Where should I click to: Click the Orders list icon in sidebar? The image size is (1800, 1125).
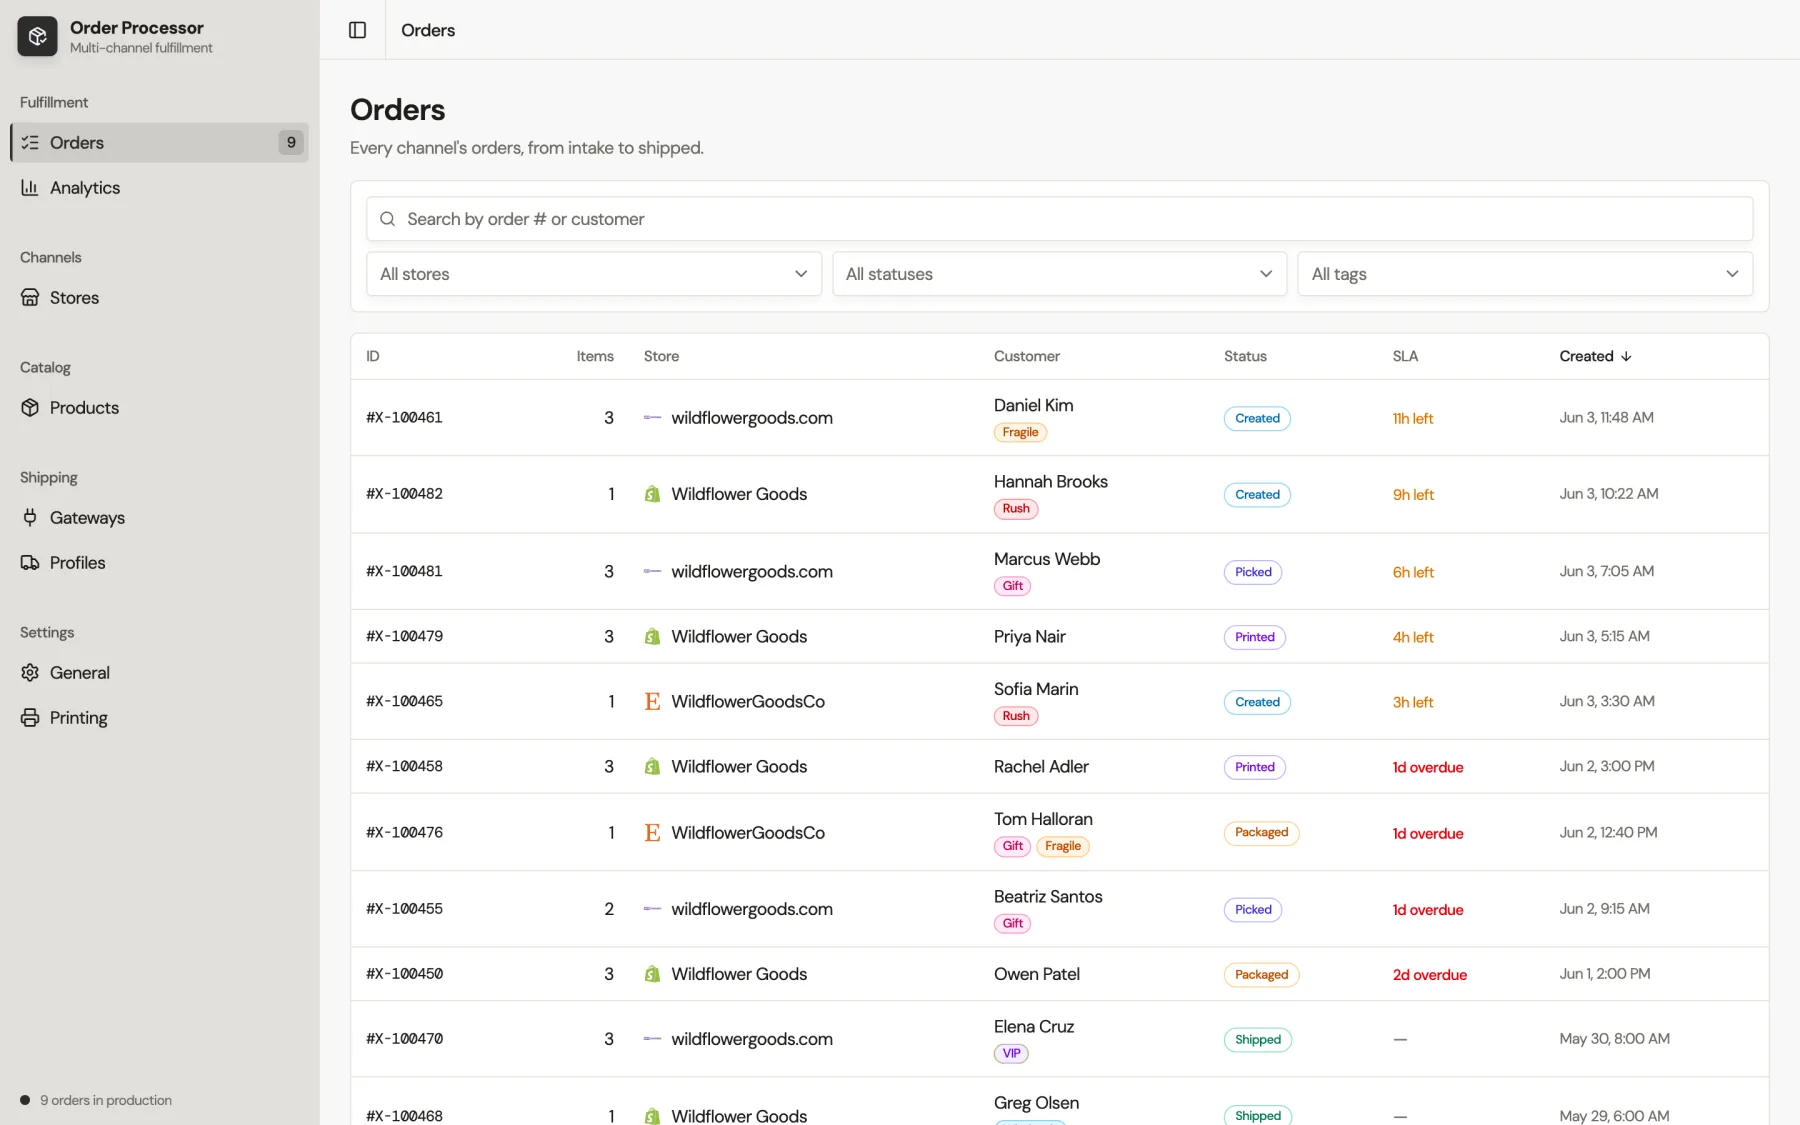[30, 143]
